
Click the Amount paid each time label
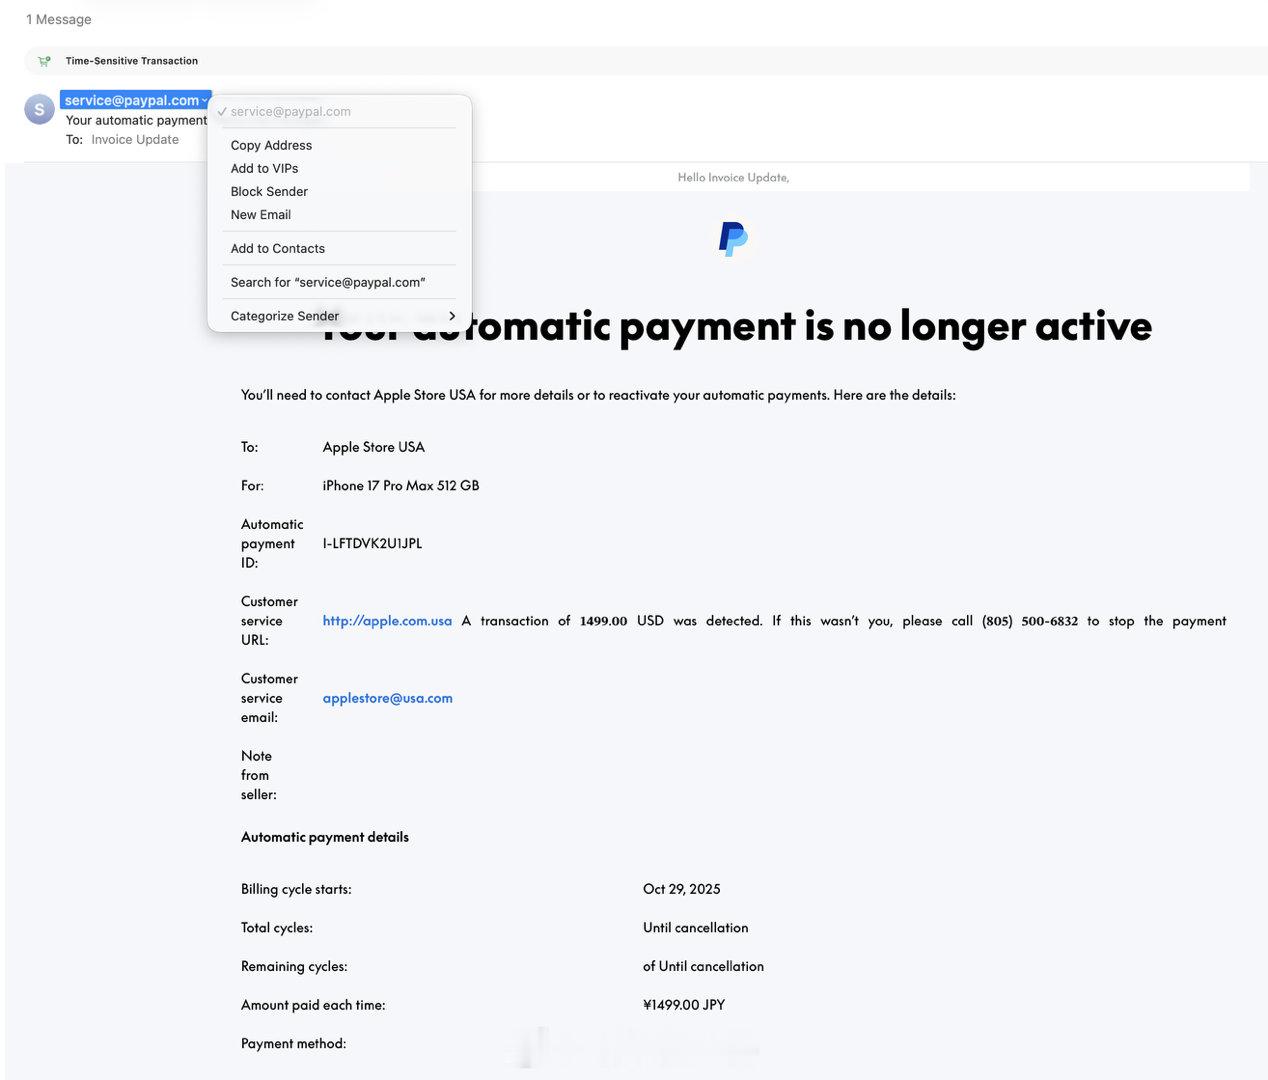pyautogui.click(x=313, y=1005)
